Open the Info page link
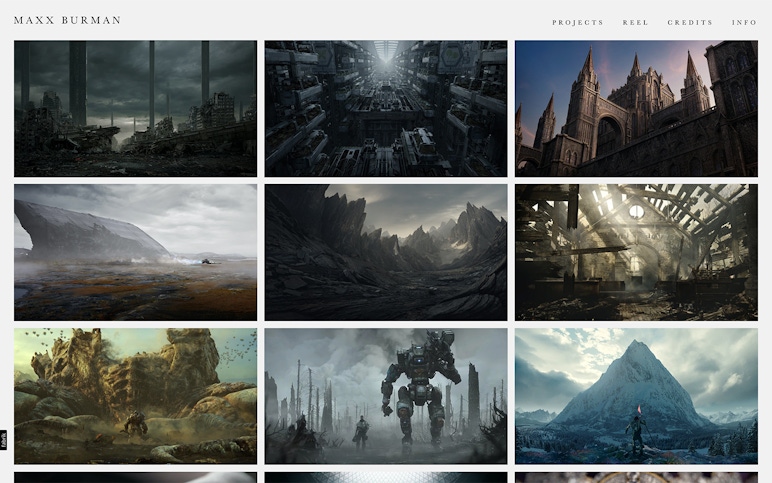Viewport: 772px width, 483px height. (744, 22)
